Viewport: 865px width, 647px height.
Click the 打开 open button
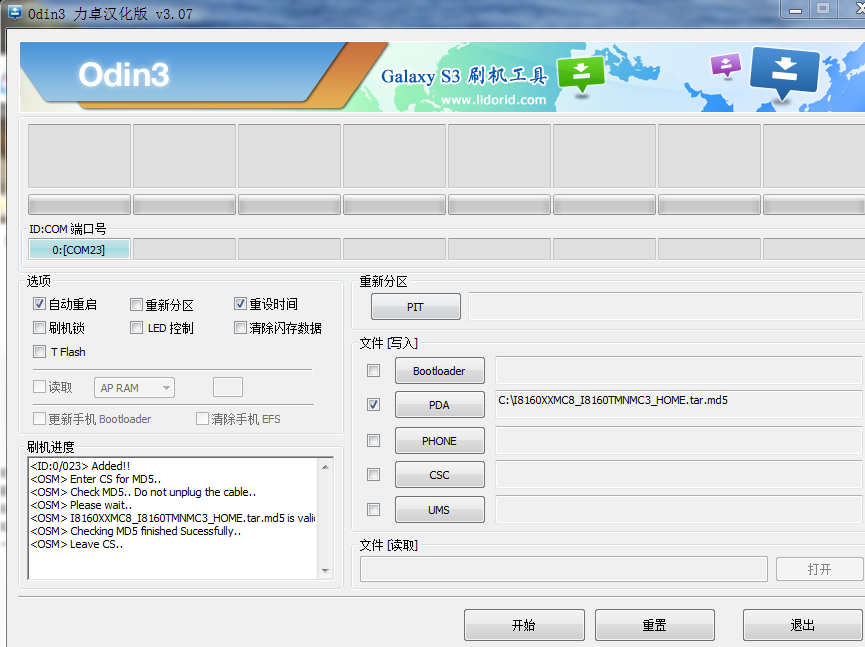(x=819, y=569)
